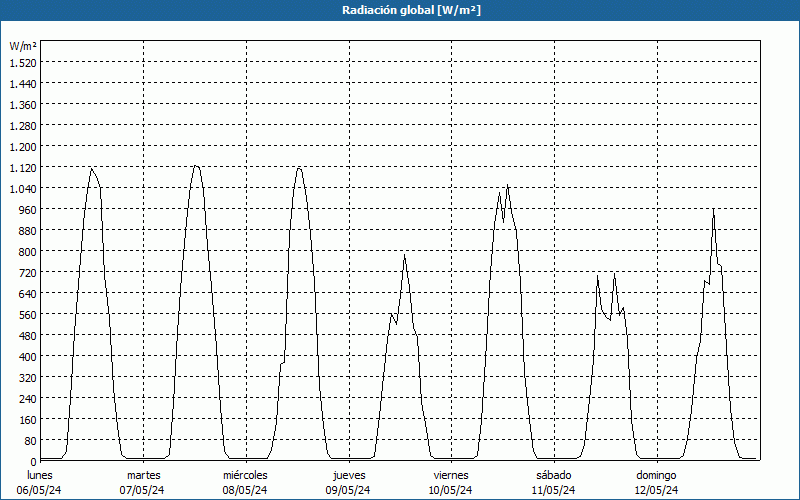Click the 09/05/24 date label
Screen dimensions: 800x500
point(348,490)
